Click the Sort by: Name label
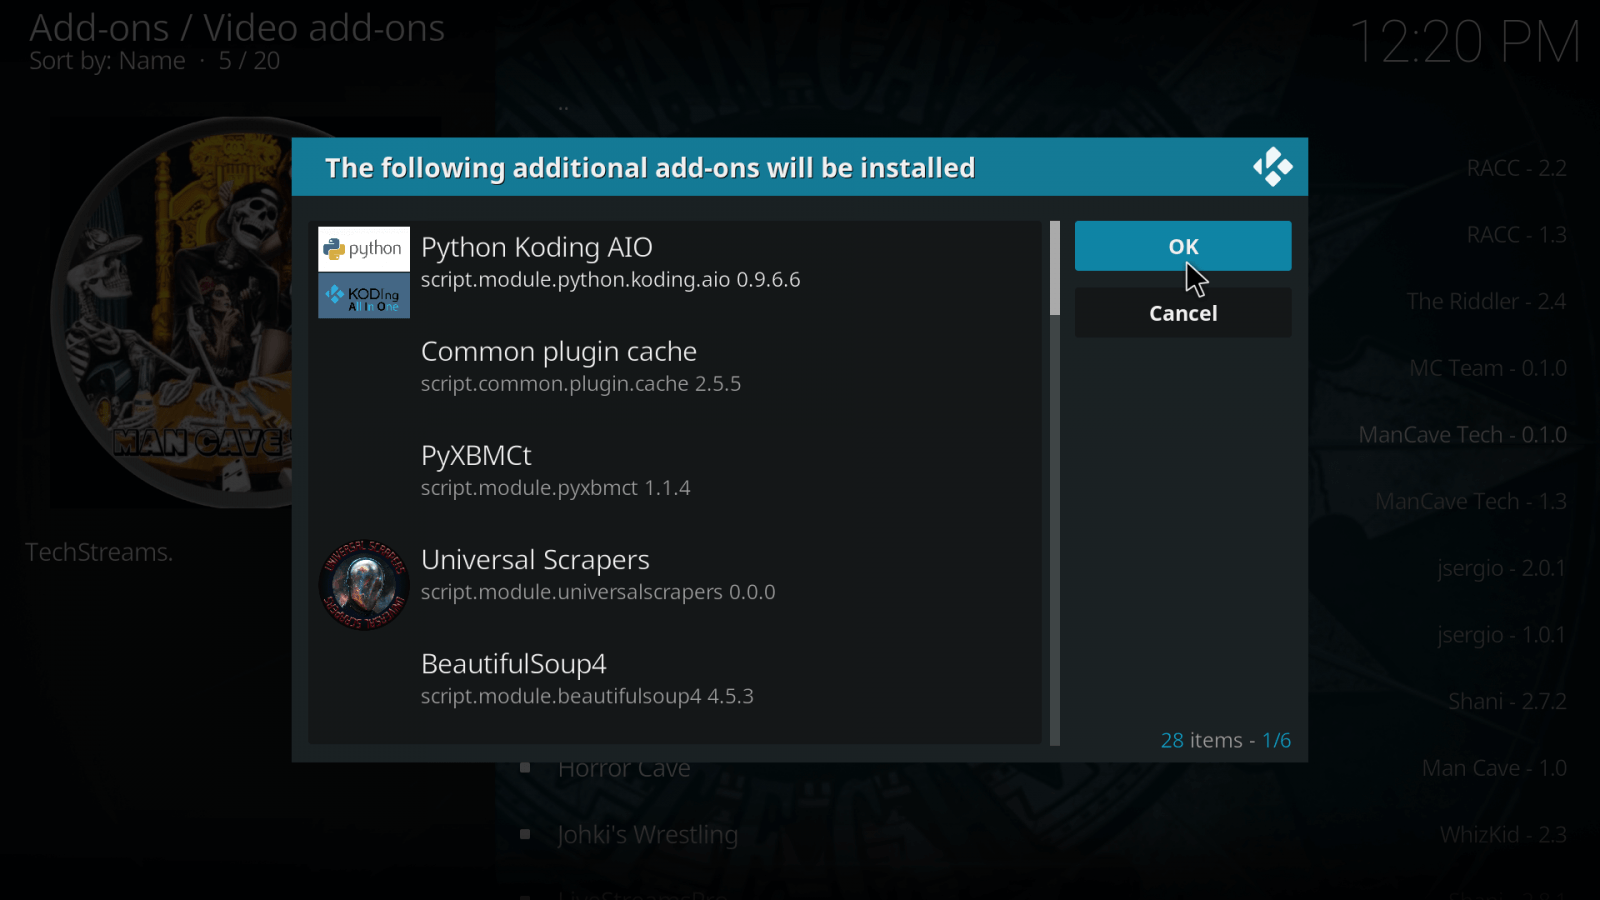Screen dimensions: 1600x900 (107, 61)
